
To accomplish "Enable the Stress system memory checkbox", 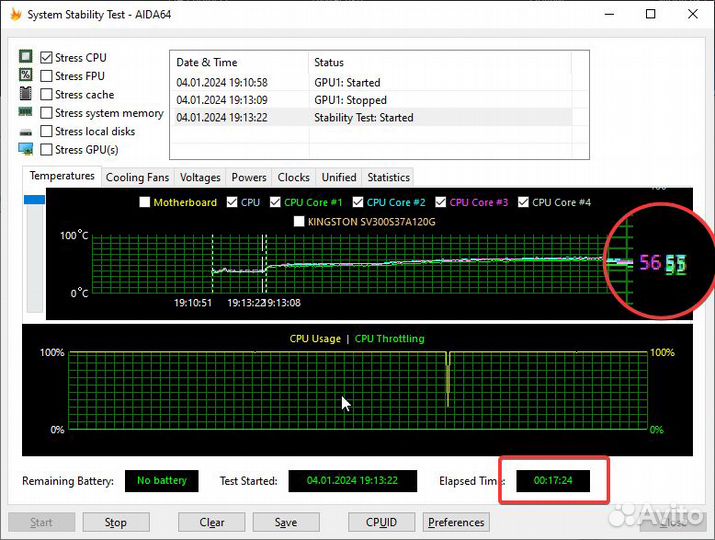I will (x=46, y=113).
